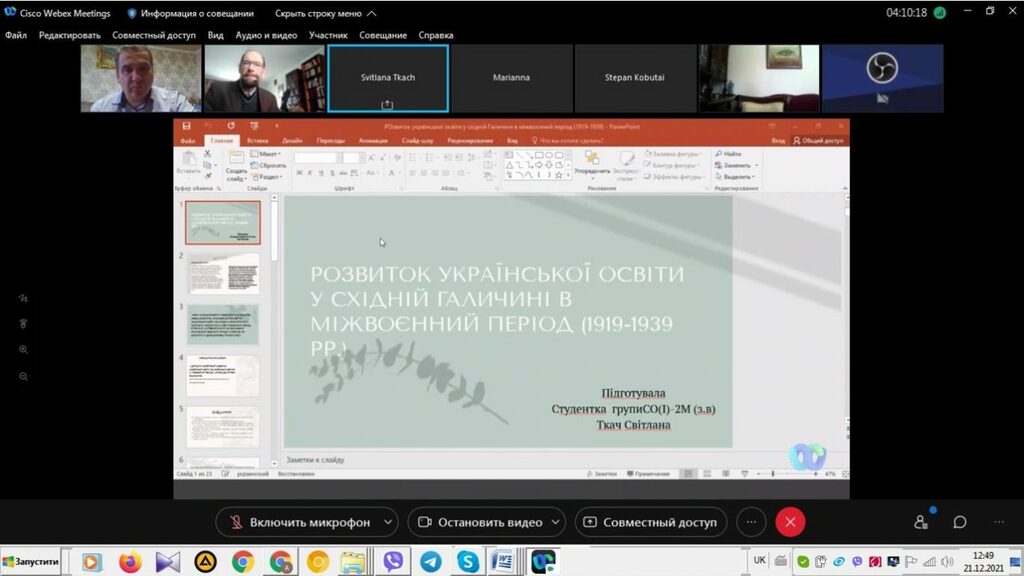Image resolution: width=1024 pixels, height=576 pixels.
Task: Launch Skype from the taskbar
Action: click(467, 562)
